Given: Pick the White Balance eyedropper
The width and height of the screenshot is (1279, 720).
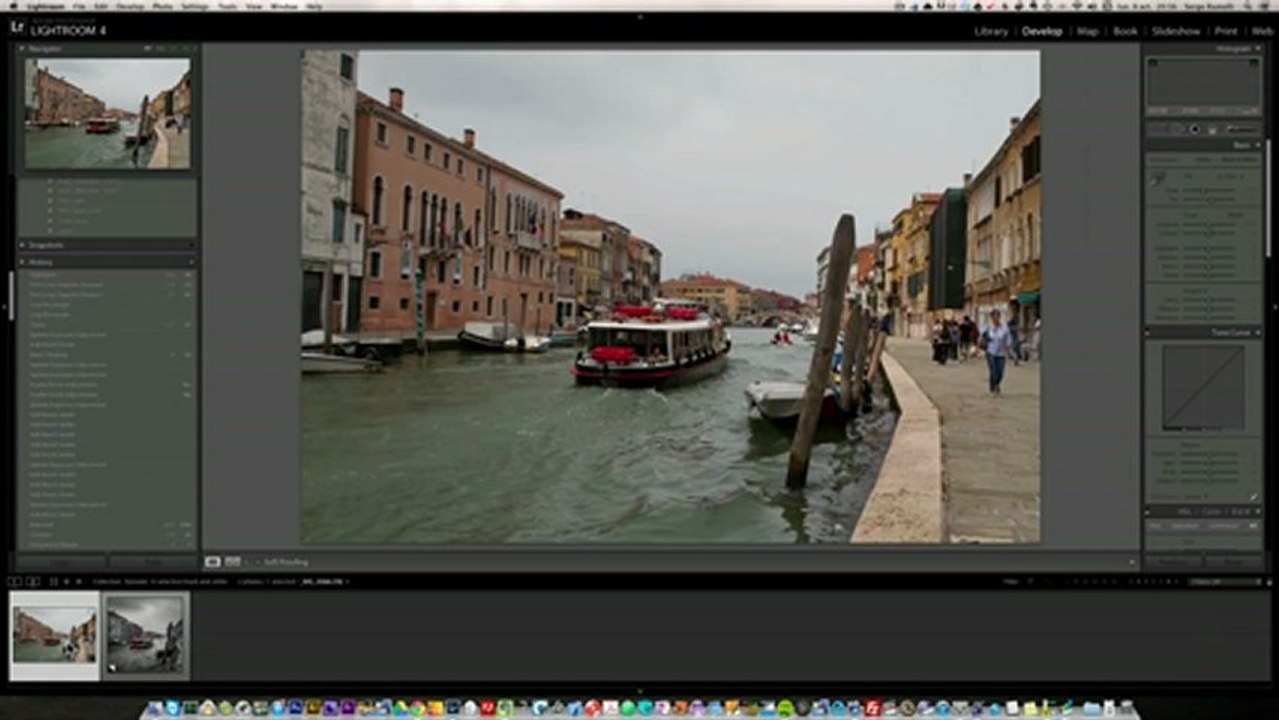Looking at the screenshot, I should pyautogui.click(x=1157, y=178).
